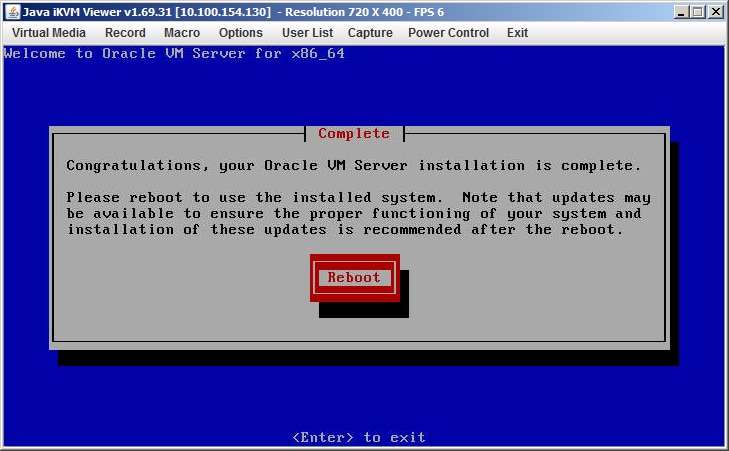Click 'Welcome to Oracle VM Server' header text
This screenshot has height=451, width=729.
[x=174, y=53]
